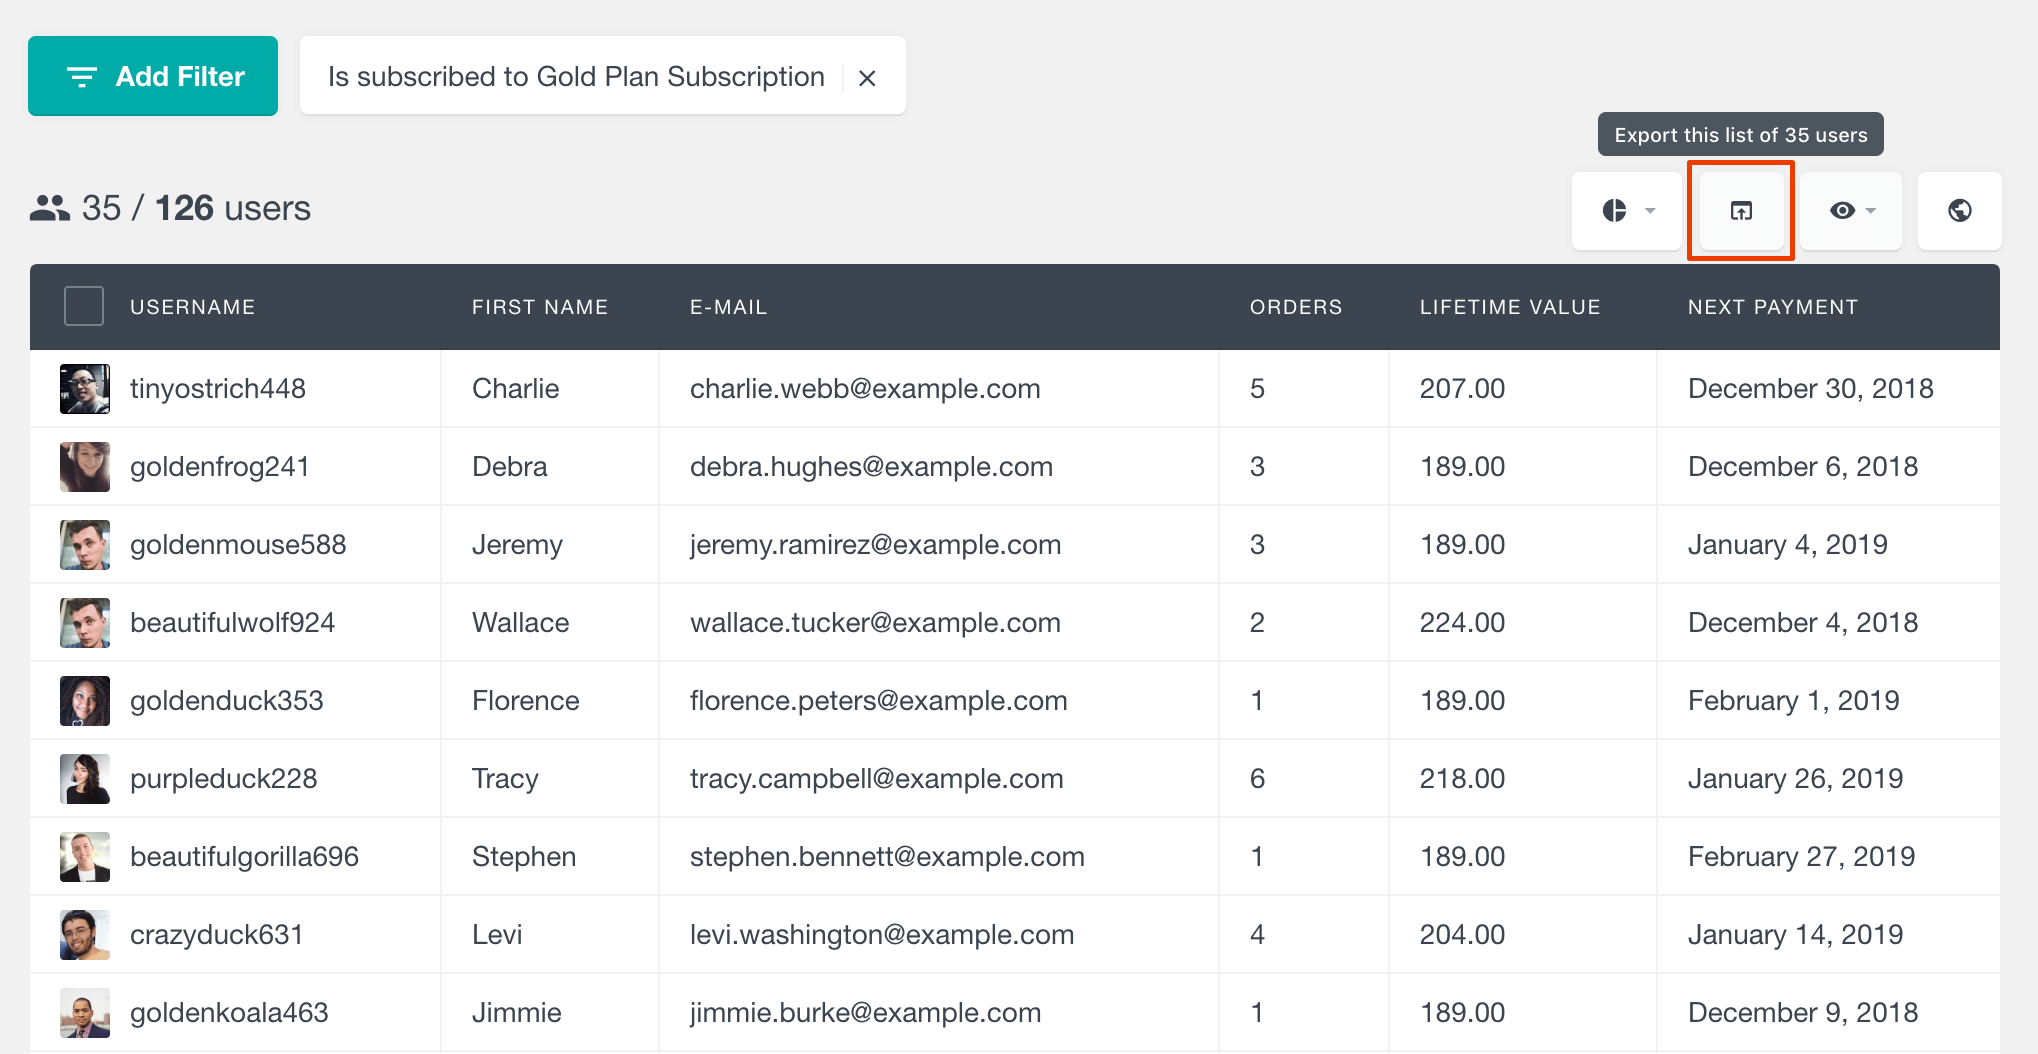Viewport: 2038px width, 1054px height.
Task: Open user goldenduck353
Action: 227,701
